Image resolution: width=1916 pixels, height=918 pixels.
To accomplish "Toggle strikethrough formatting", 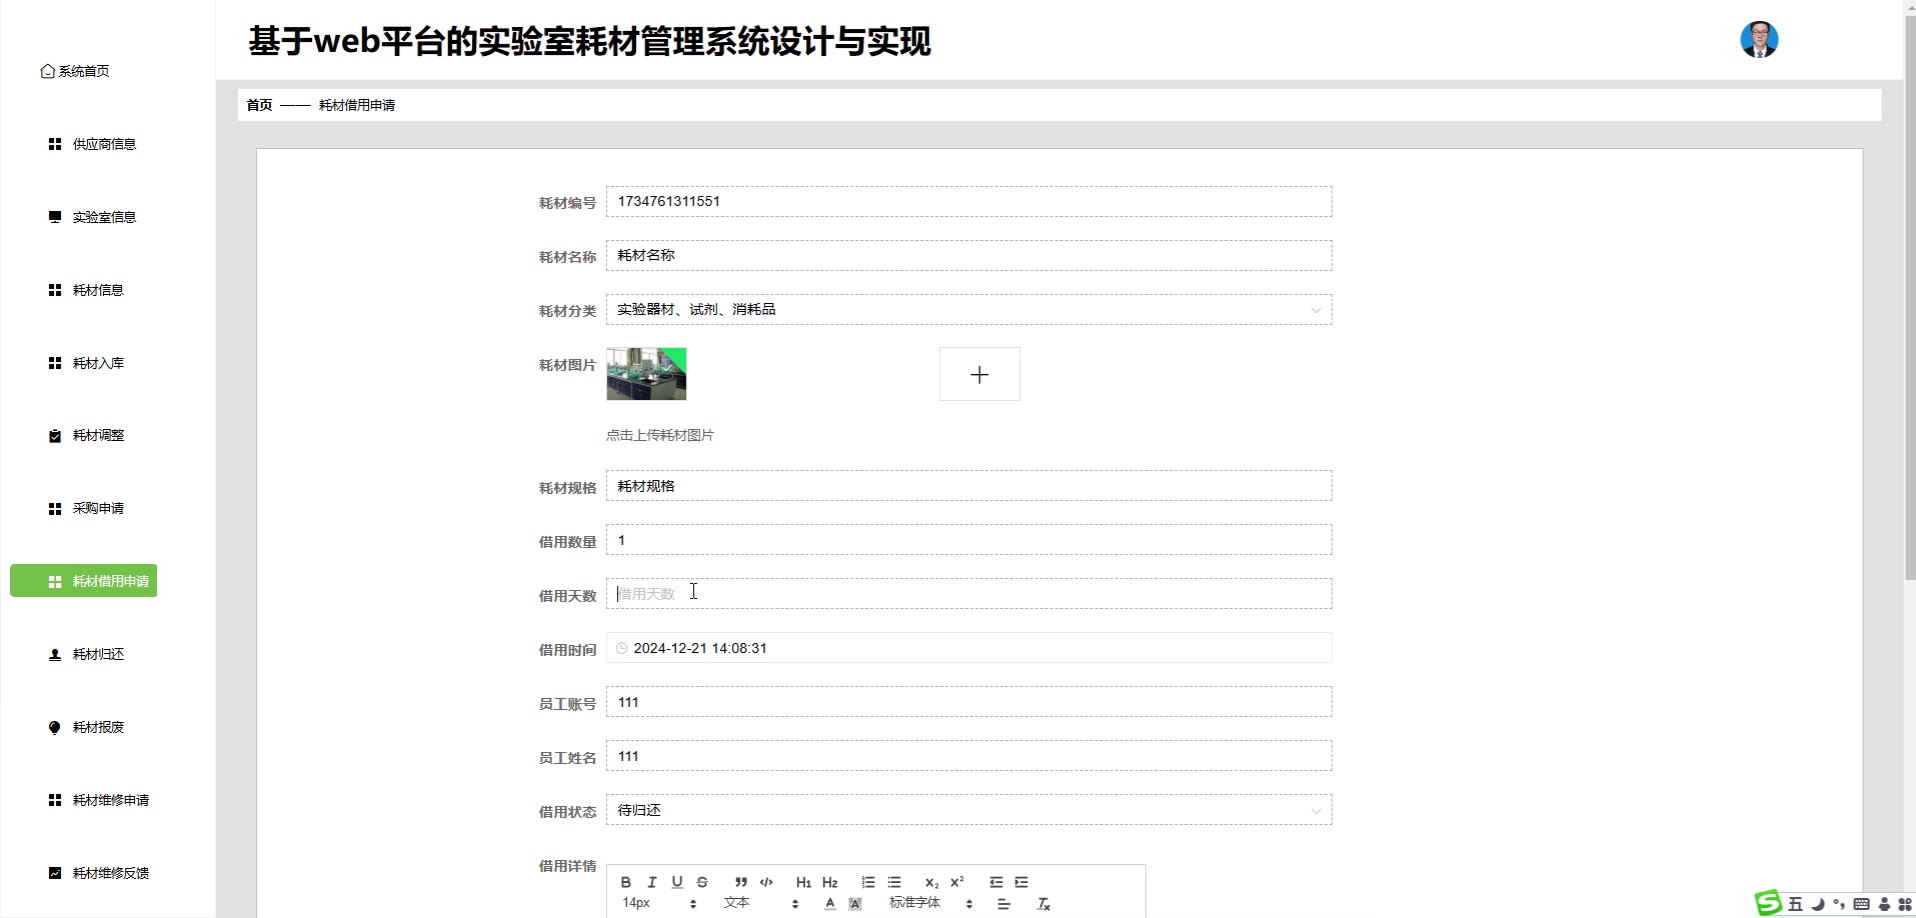I will tap(702, 882).
